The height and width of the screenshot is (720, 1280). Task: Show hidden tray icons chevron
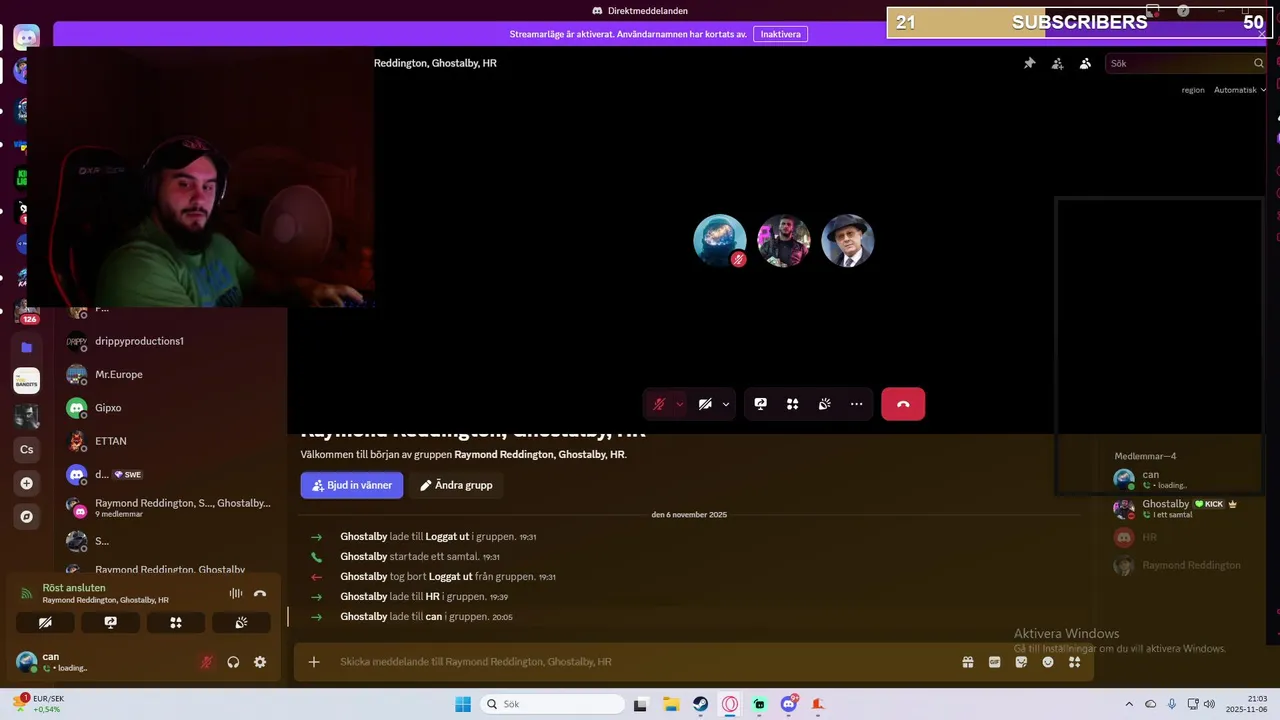click(x=1129, y=704)
